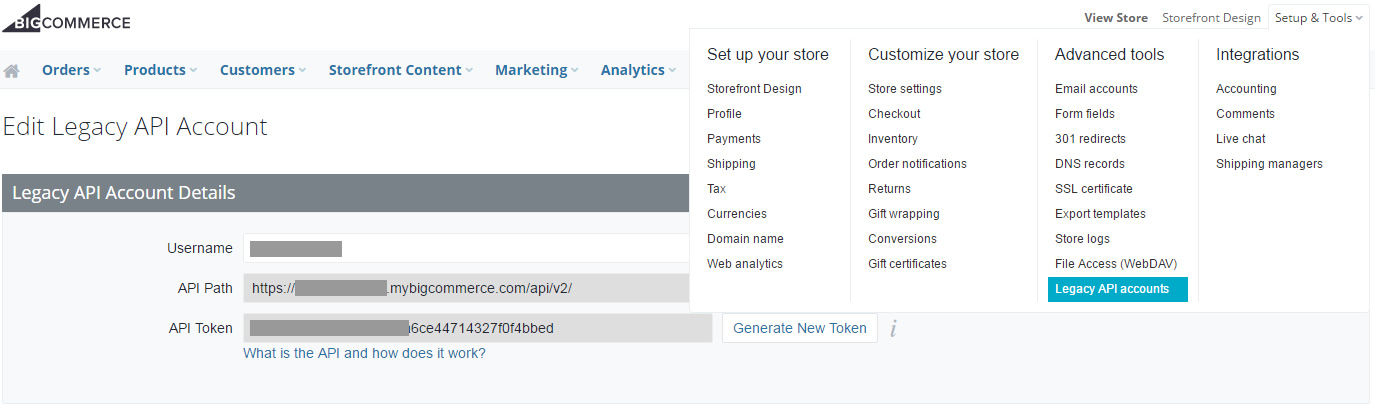Click the View Store link

point(1115,18)
